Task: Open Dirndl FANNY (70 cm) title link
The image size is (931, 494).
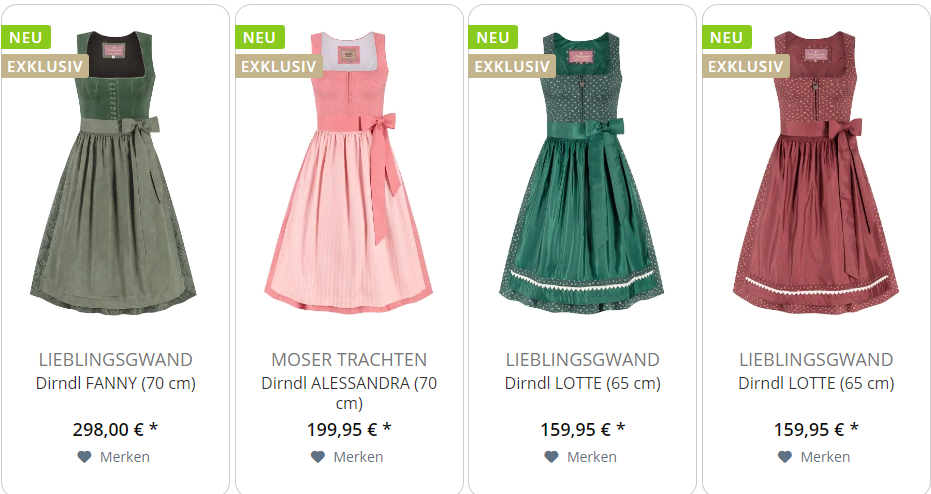Action: coord(116,383)
